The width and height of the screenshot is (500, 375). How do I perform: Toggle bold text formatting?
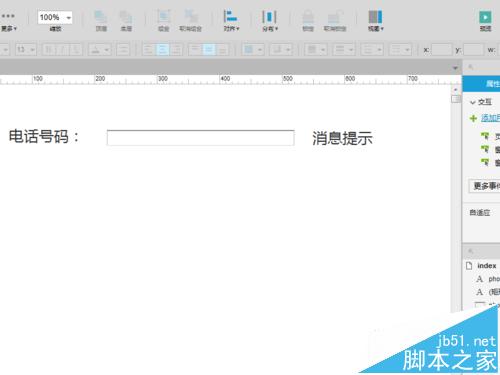[49, 50]
